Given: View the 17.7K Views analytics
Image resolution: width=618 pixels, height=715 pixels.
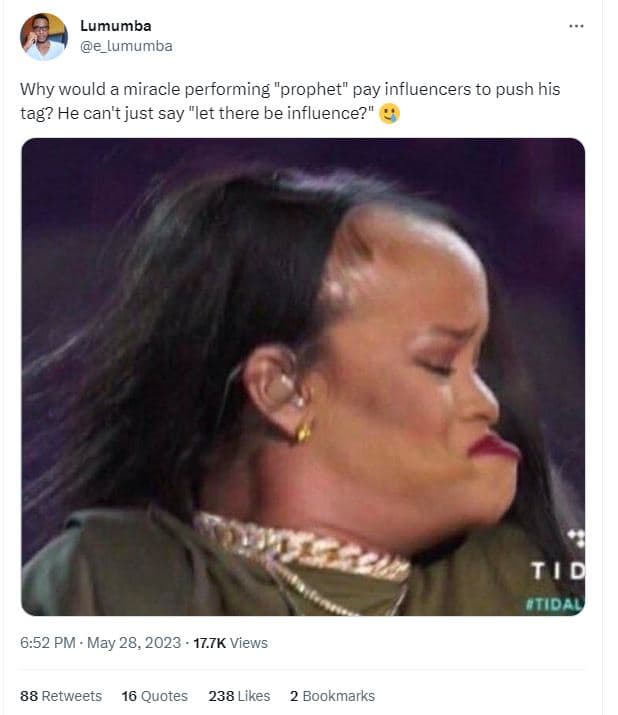Looking at the screenshot, I should pos(230,642).
